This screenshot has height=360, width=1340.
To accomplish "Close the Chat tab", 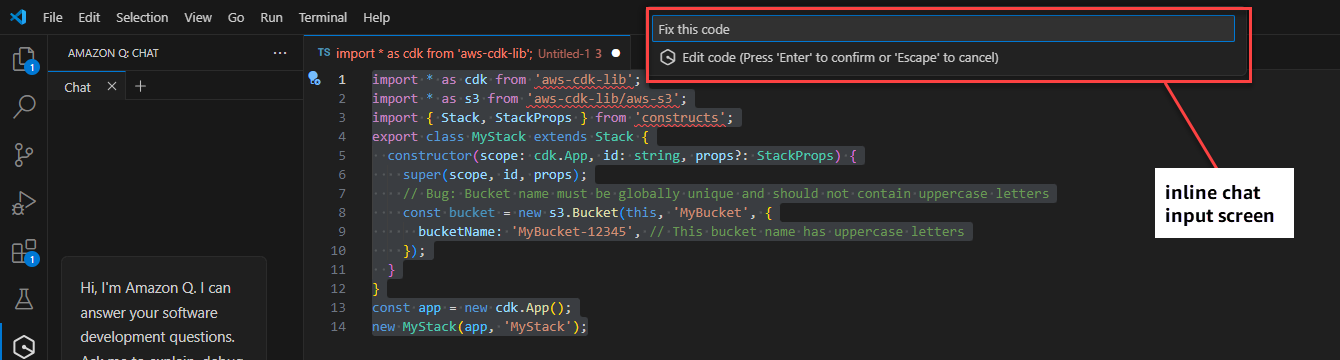I will click(112, 86).
